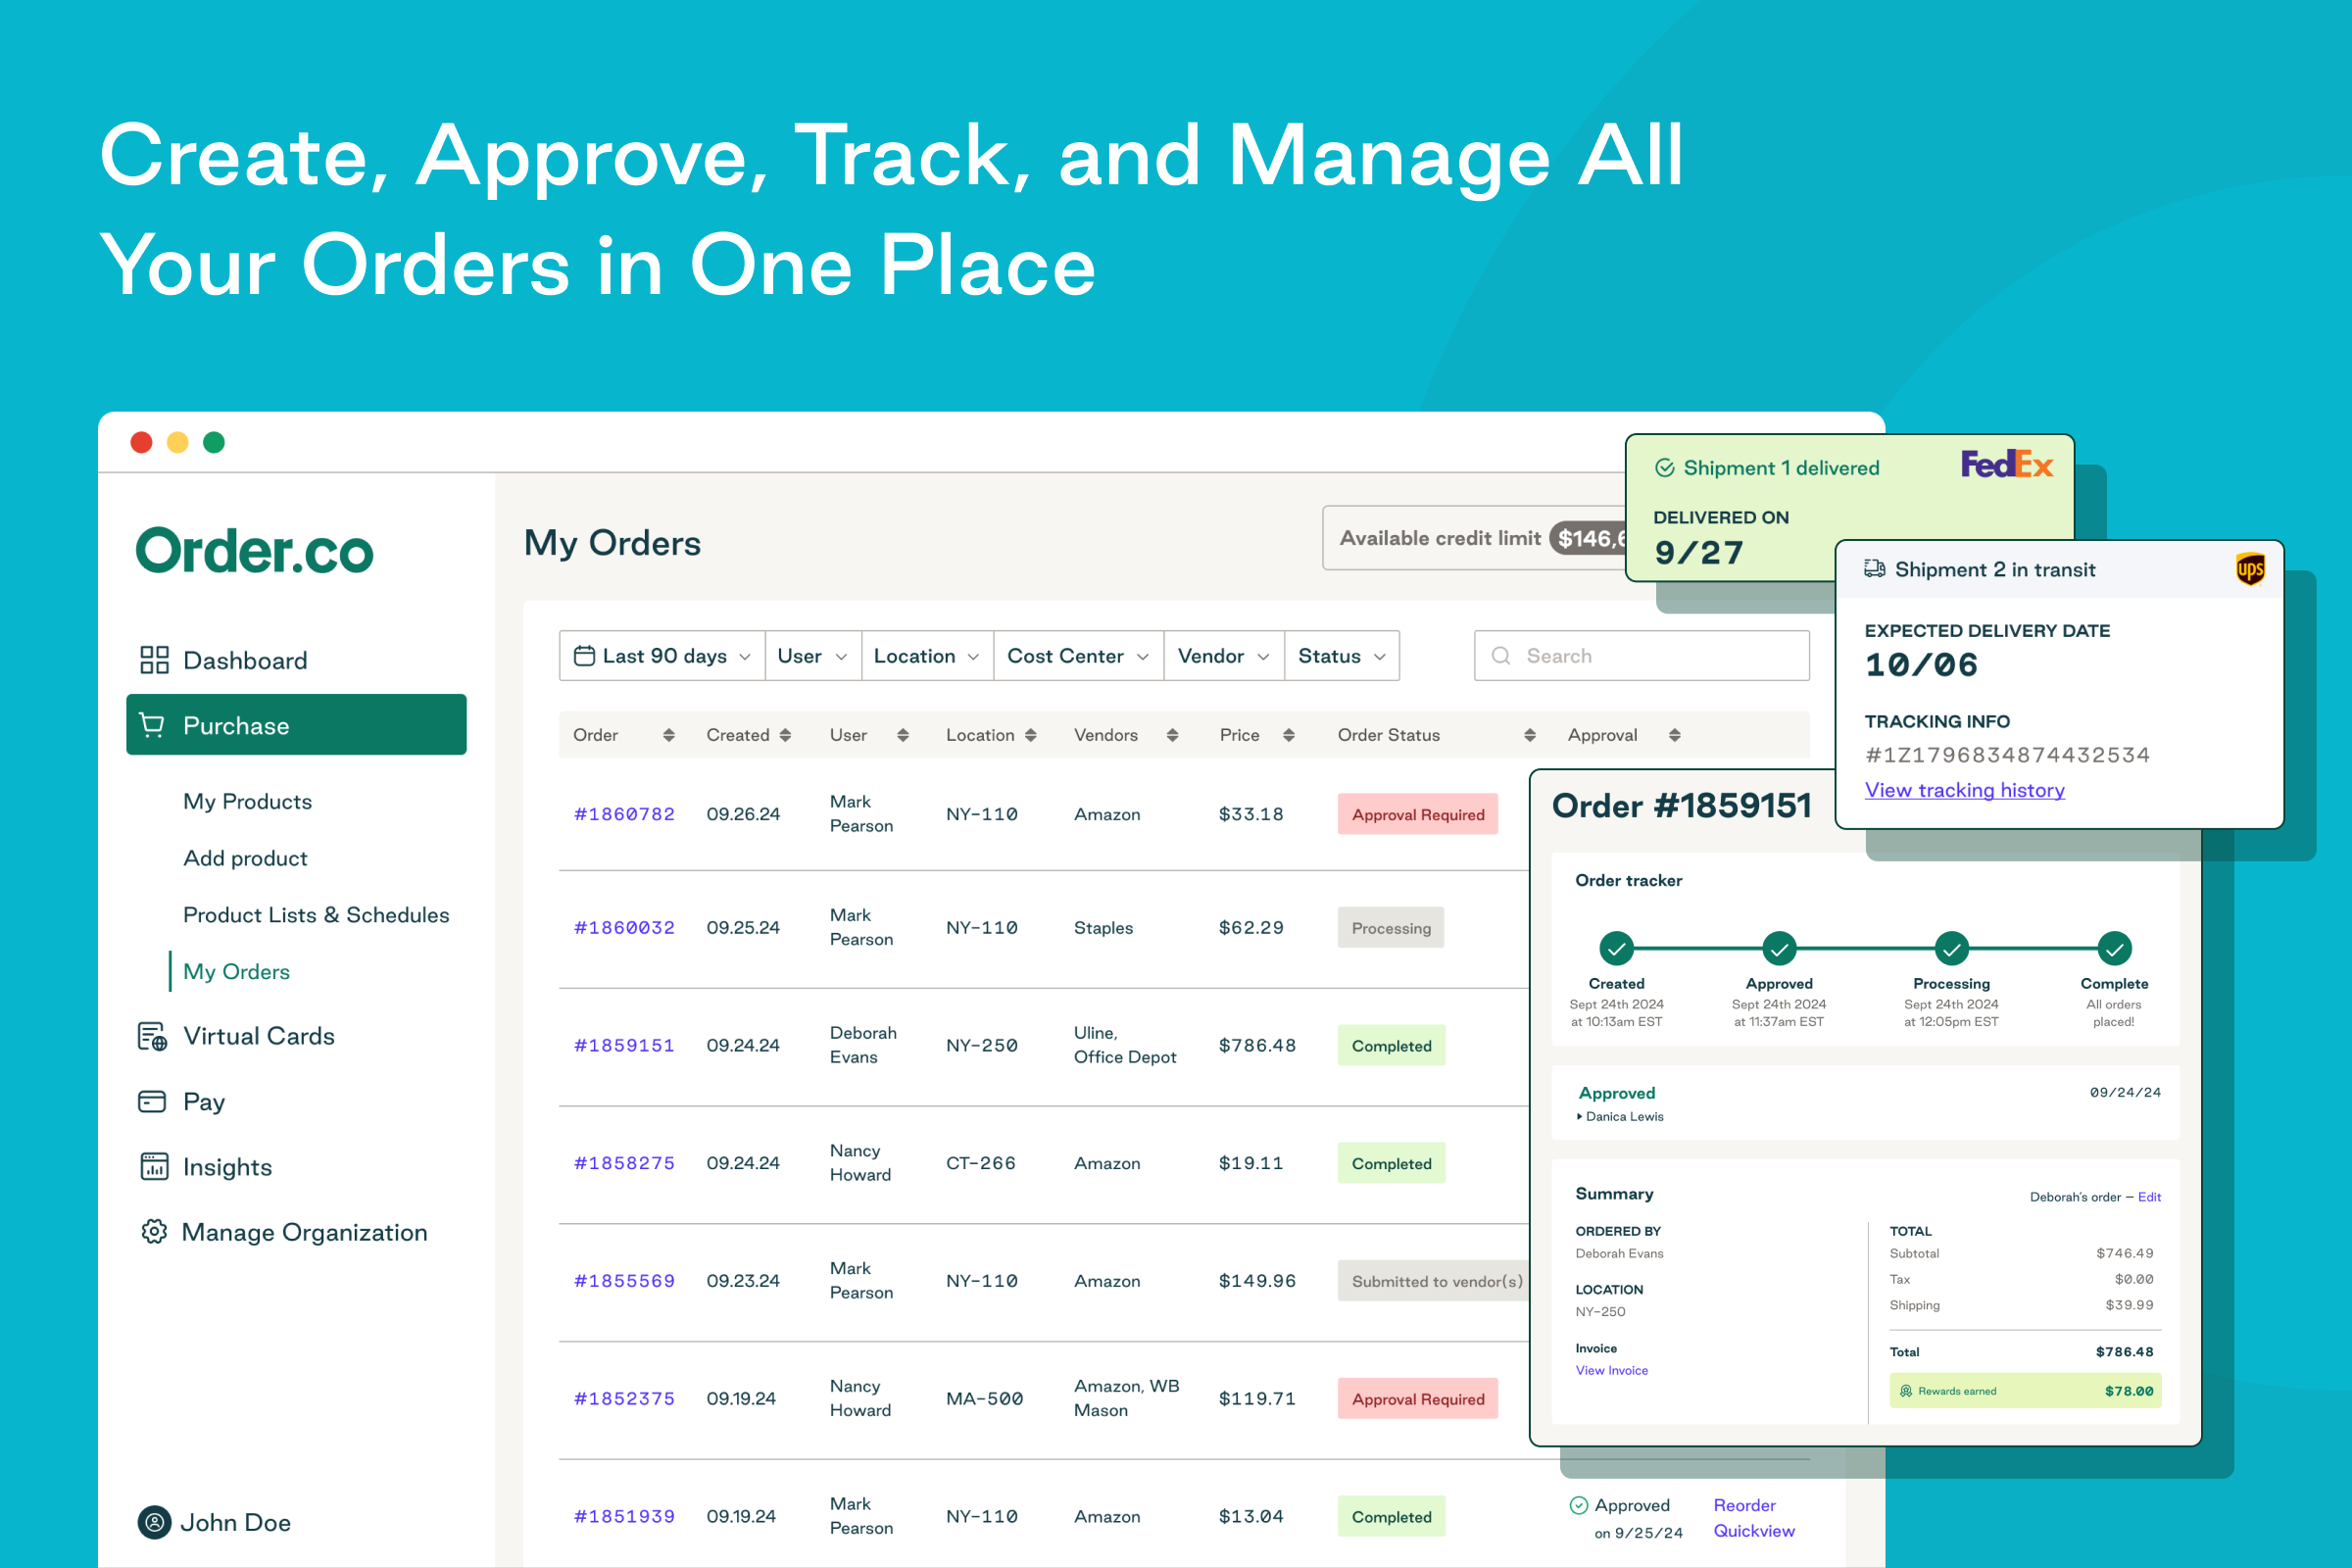Open the Vendor filter dropdown

(x=1224, y=655)
